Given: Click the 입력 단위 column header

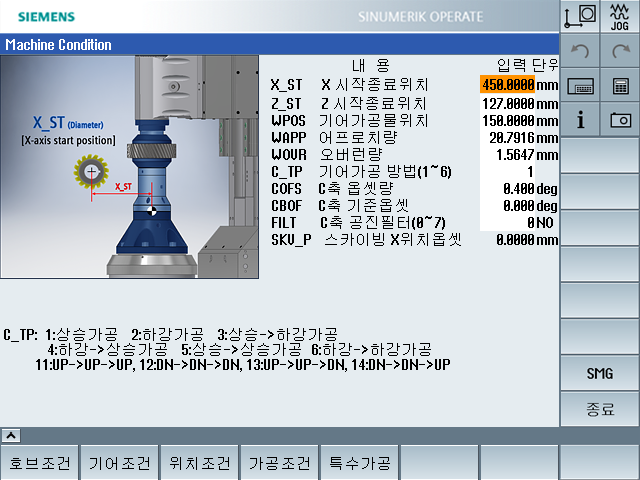Looking at the screenshot, I should pyautogui.click(x=527, y=65).
